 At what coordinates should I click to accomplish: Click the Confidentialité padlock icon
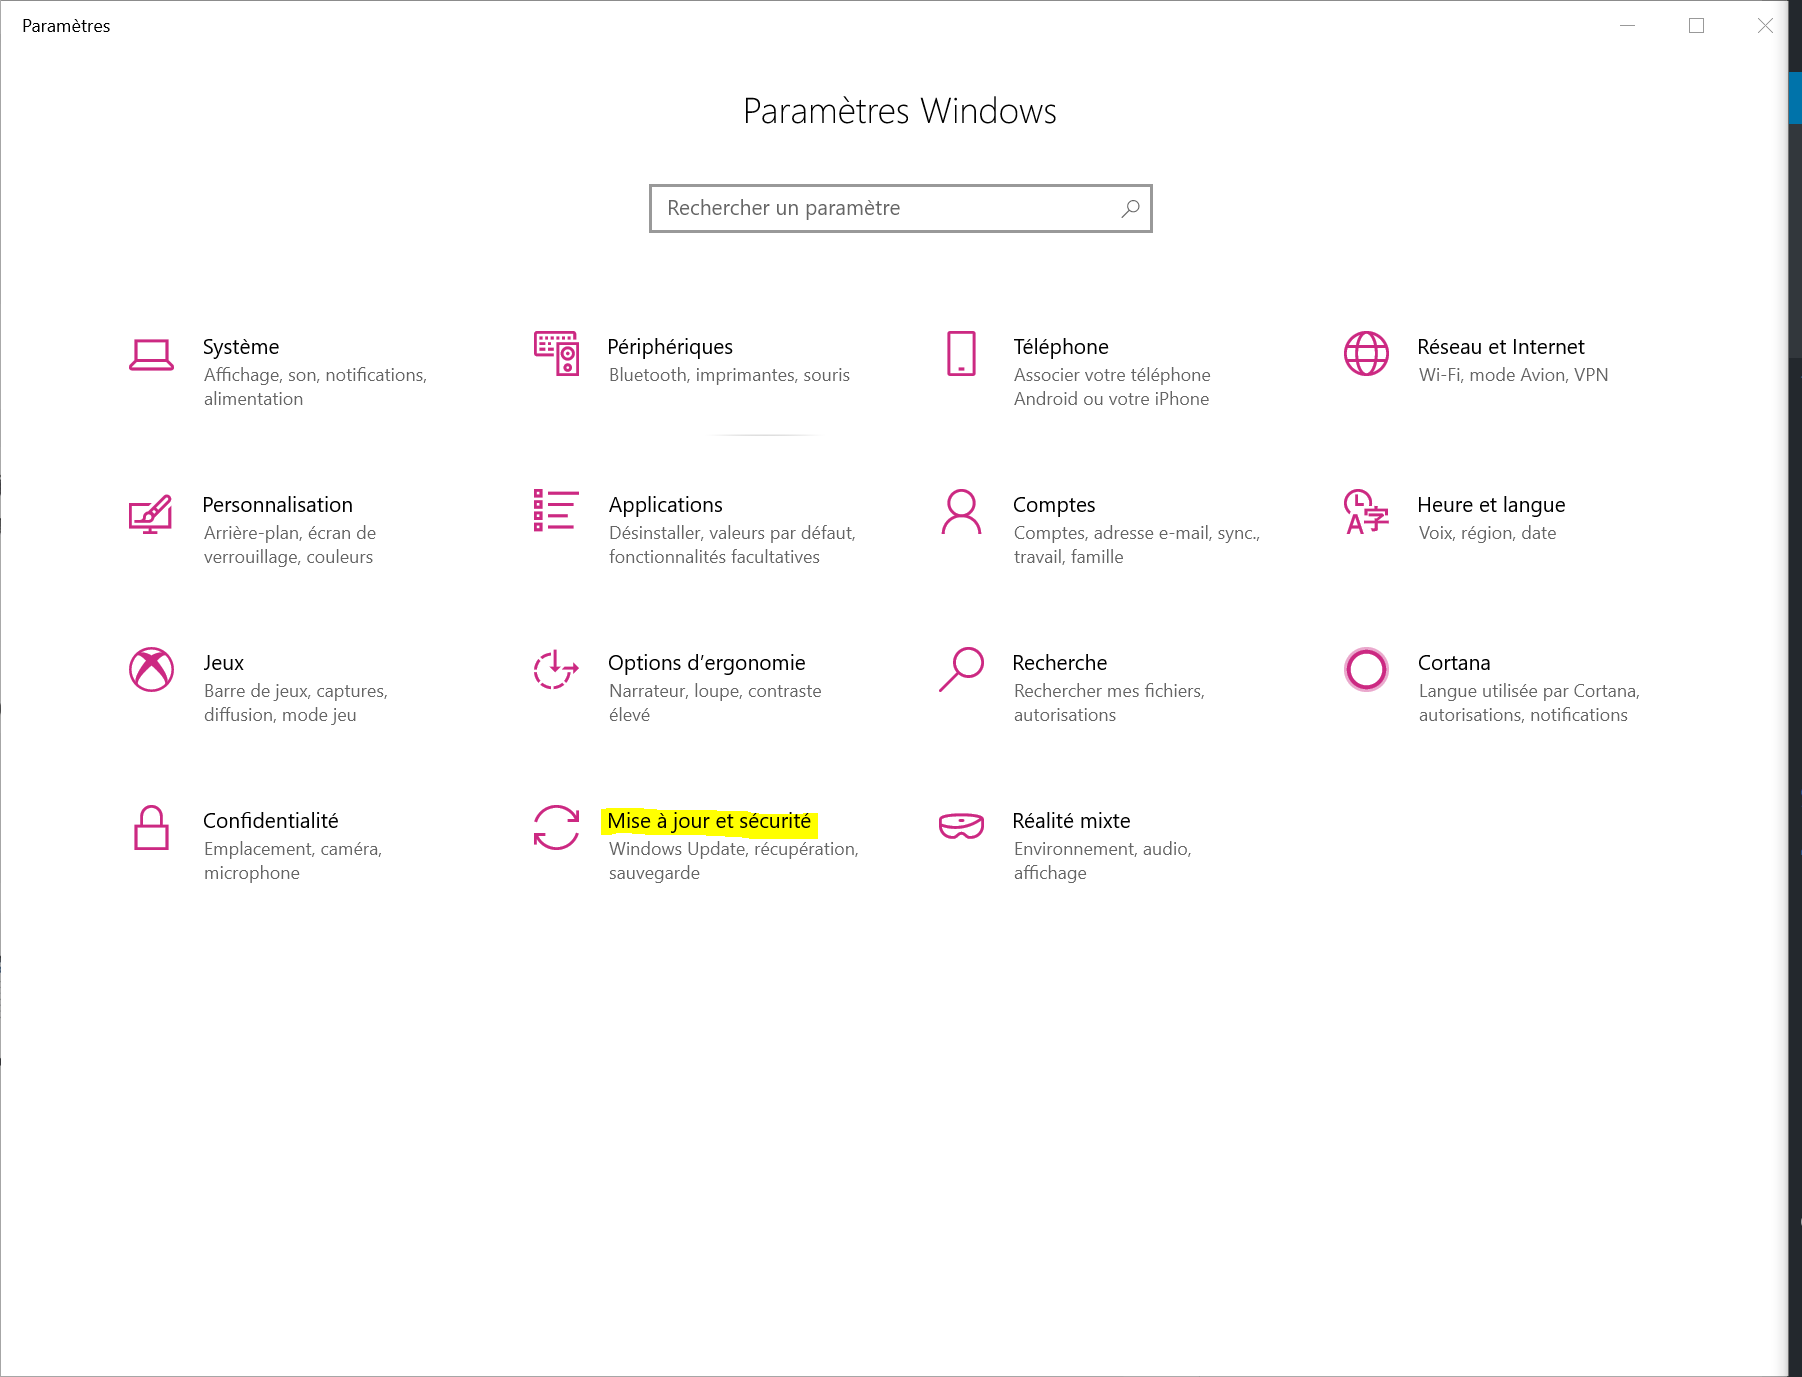coord(151,828)
